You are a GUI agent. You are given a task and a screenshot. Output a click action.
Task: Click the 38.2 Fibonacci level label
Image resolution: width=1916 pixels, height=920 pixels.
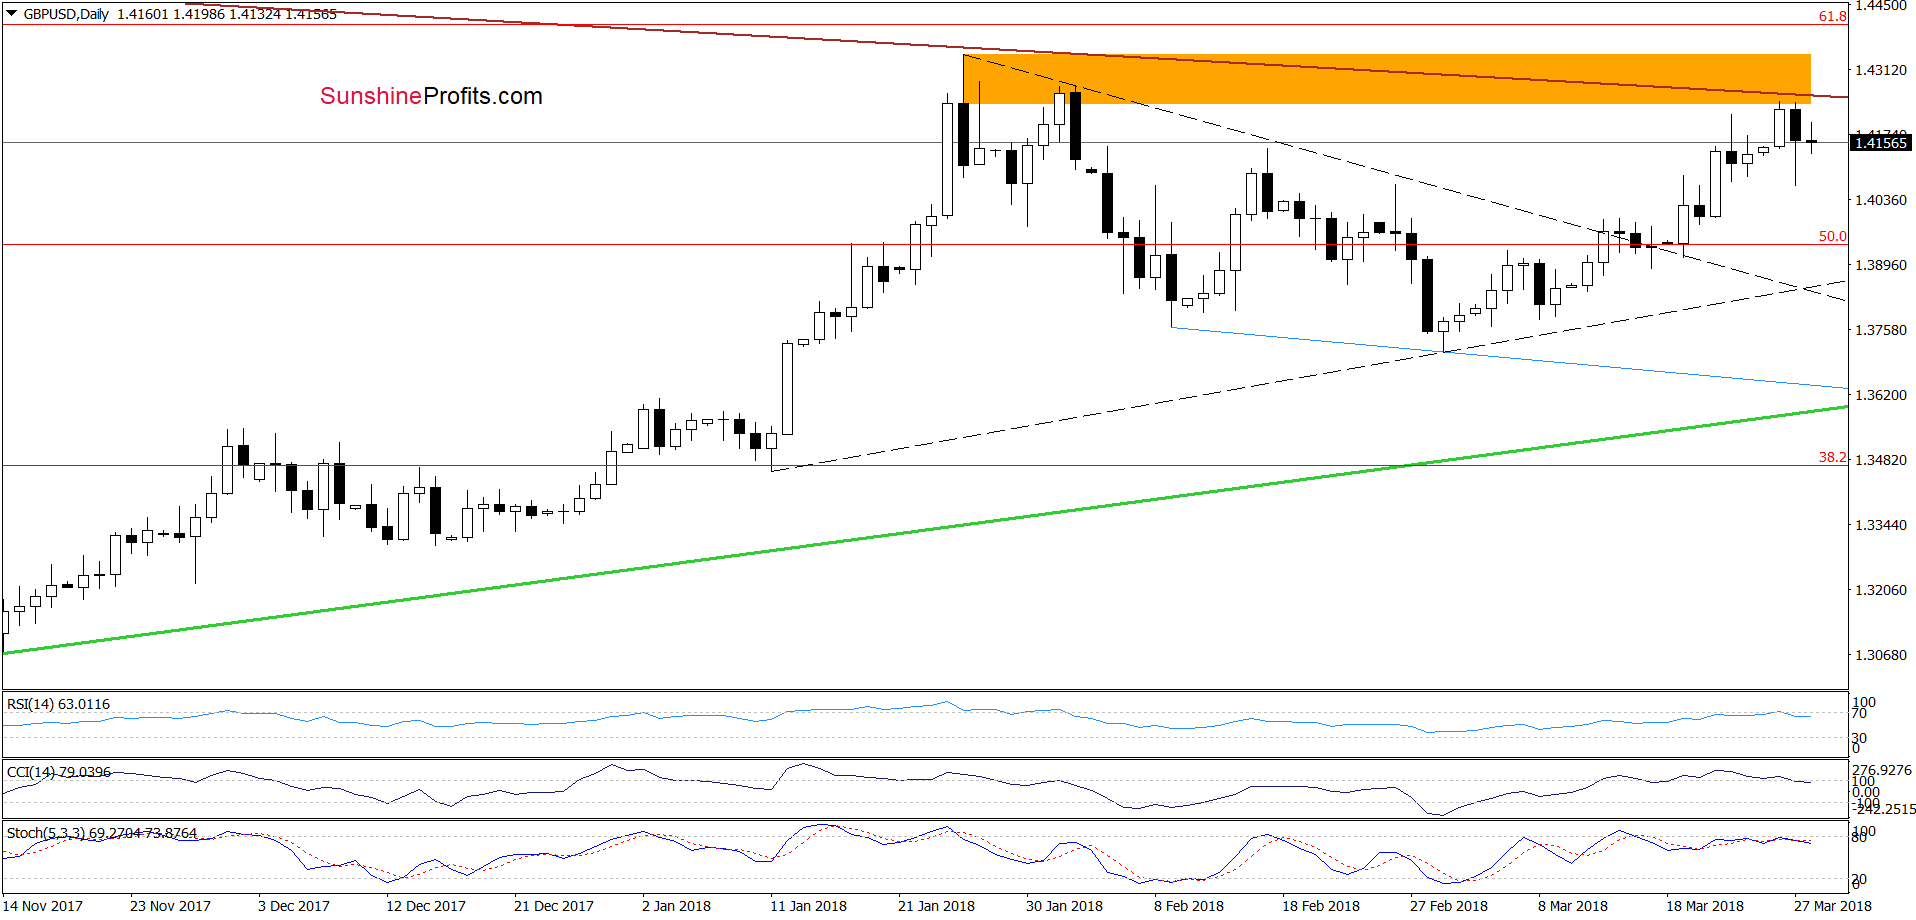click(1832, 457)
